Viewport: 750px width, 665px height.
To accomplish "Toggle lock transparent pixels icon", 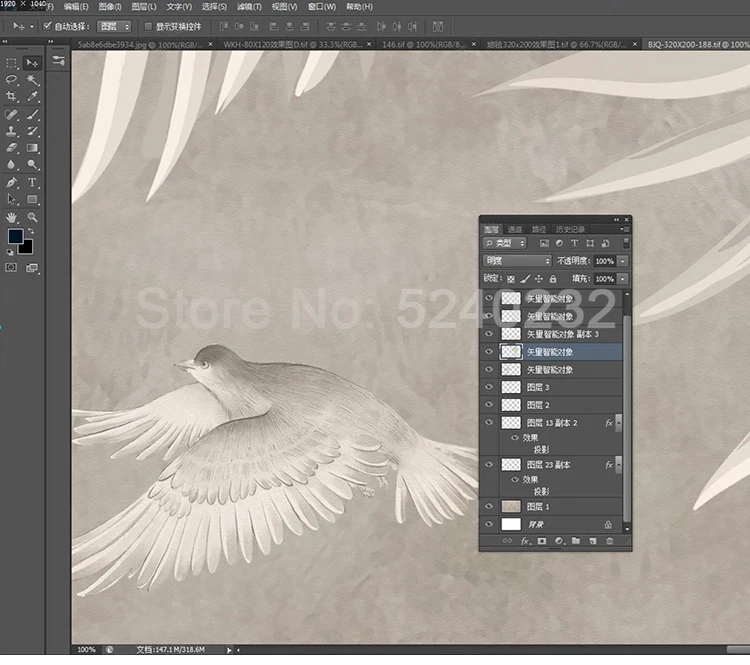I will pyautogui.click(x=511, y=279).
